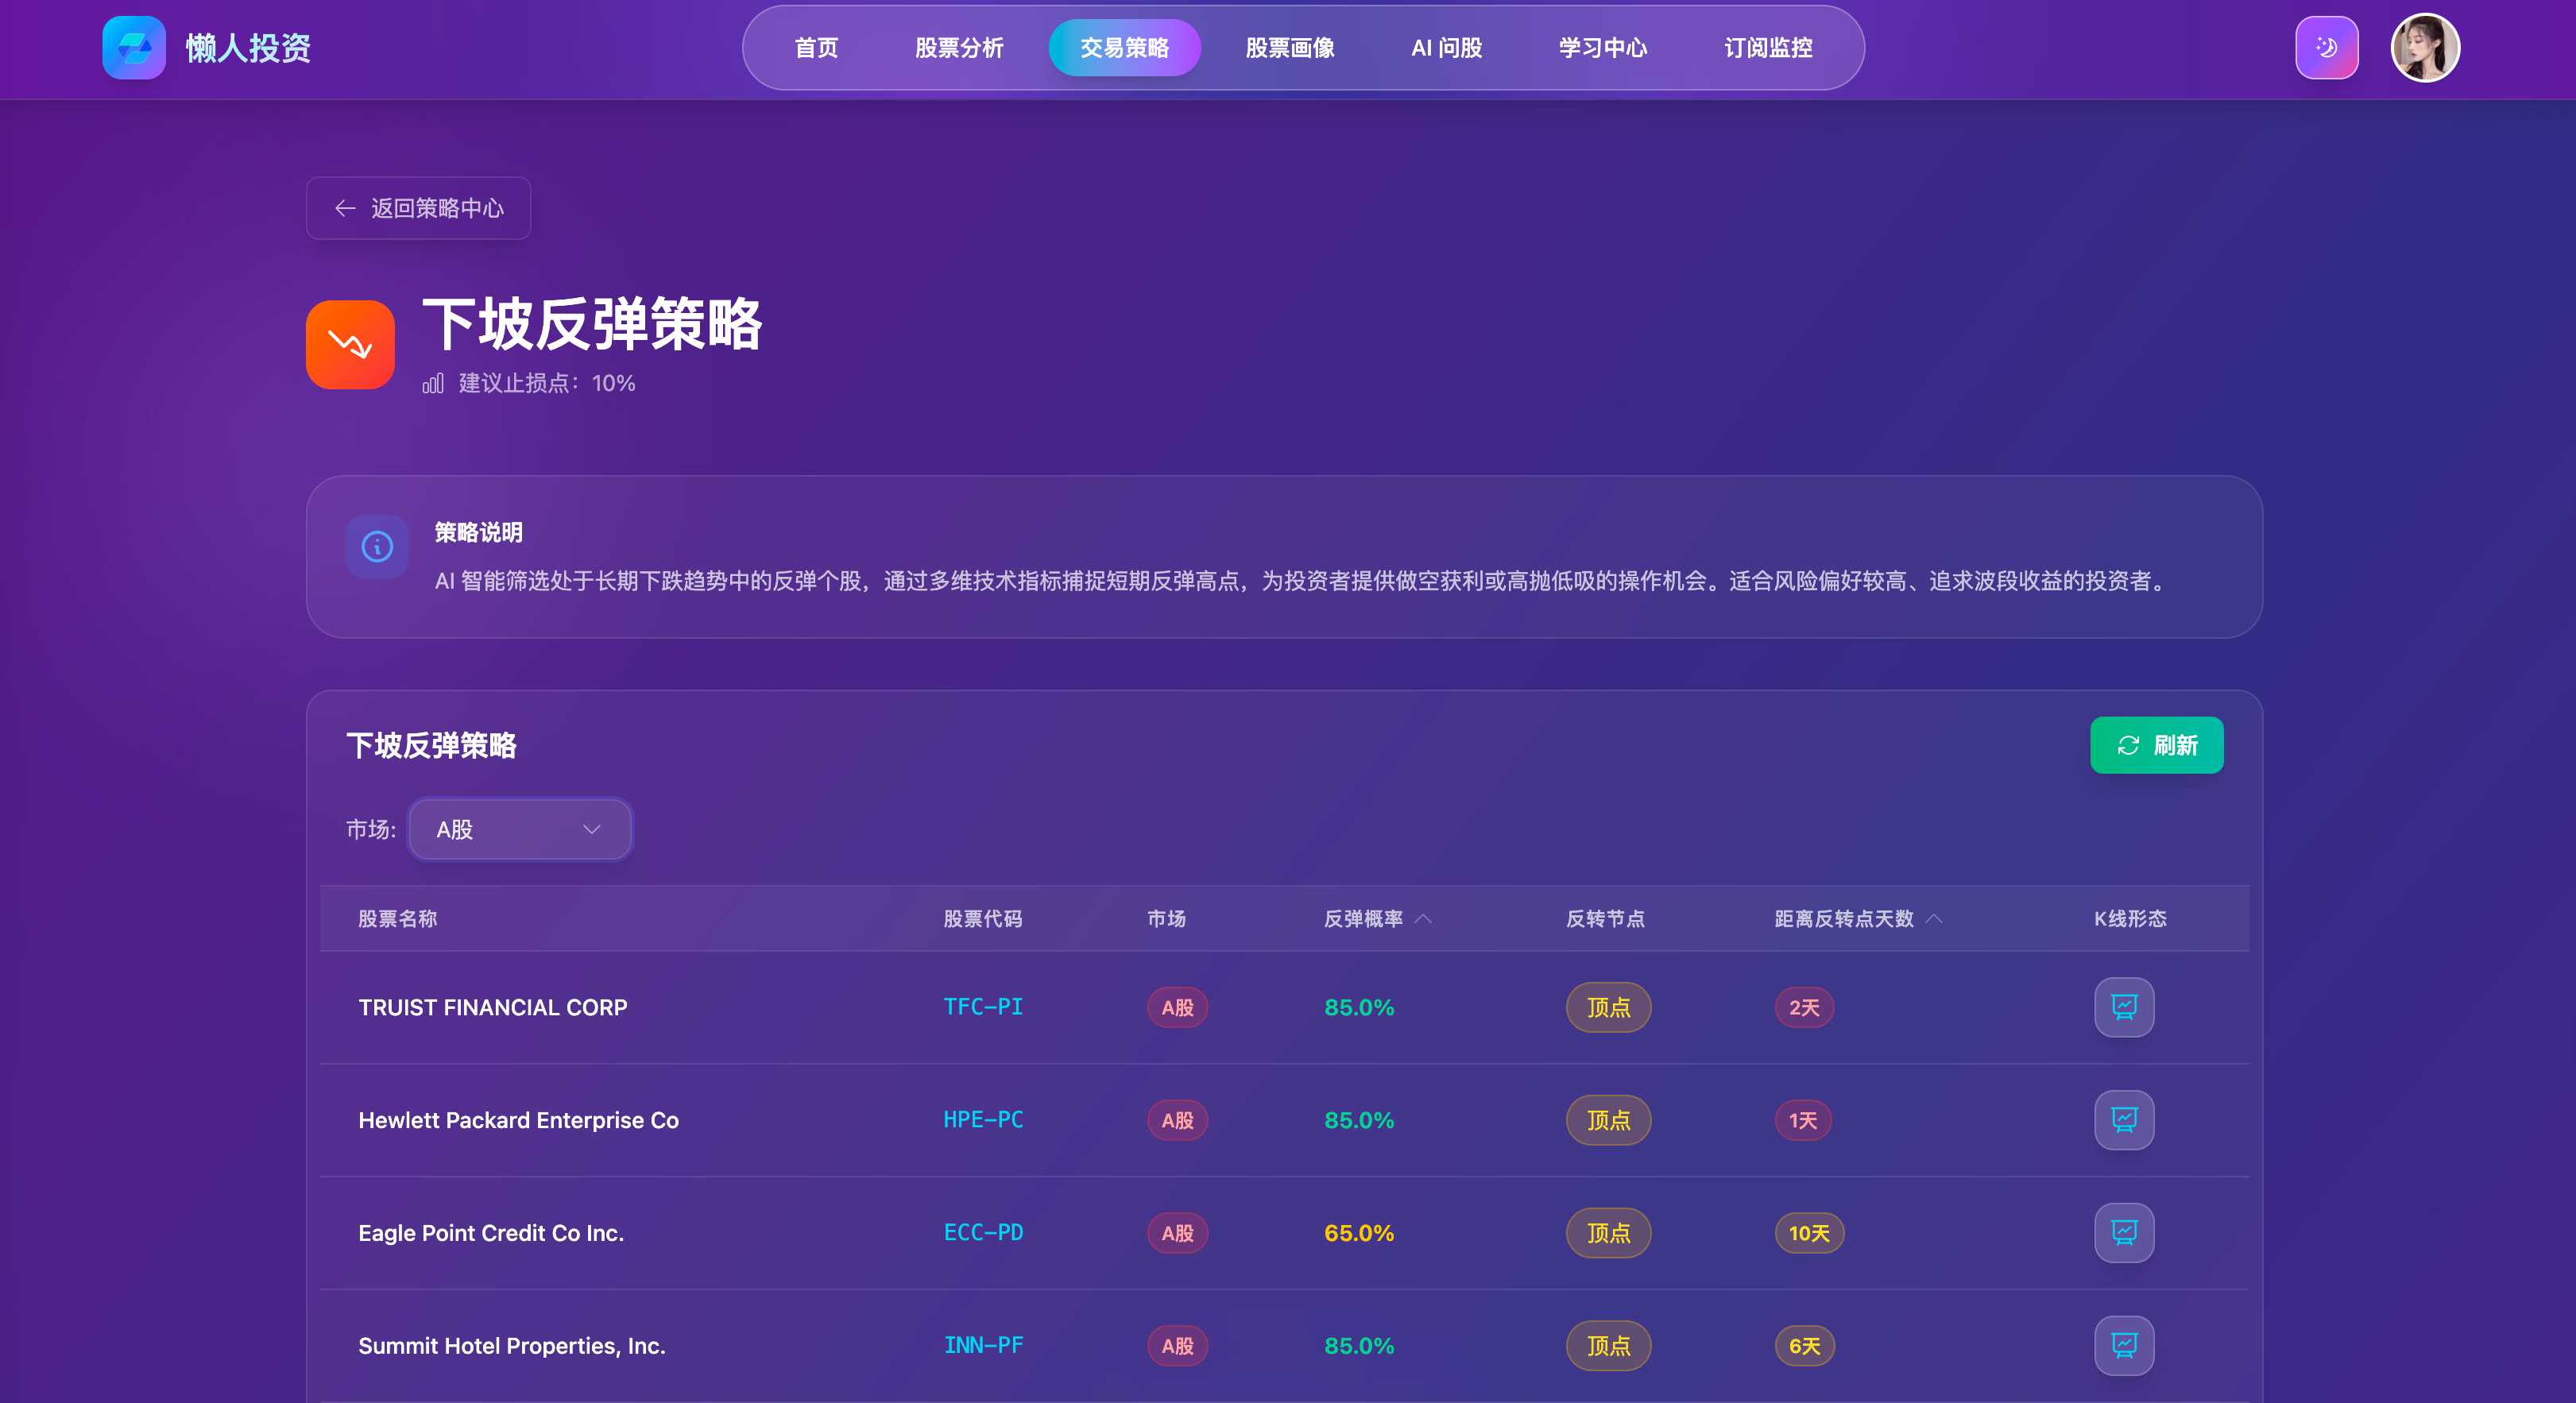Open the user avatar in the top right
The image size is (2576, 1403).
(x=2424, y=46)
